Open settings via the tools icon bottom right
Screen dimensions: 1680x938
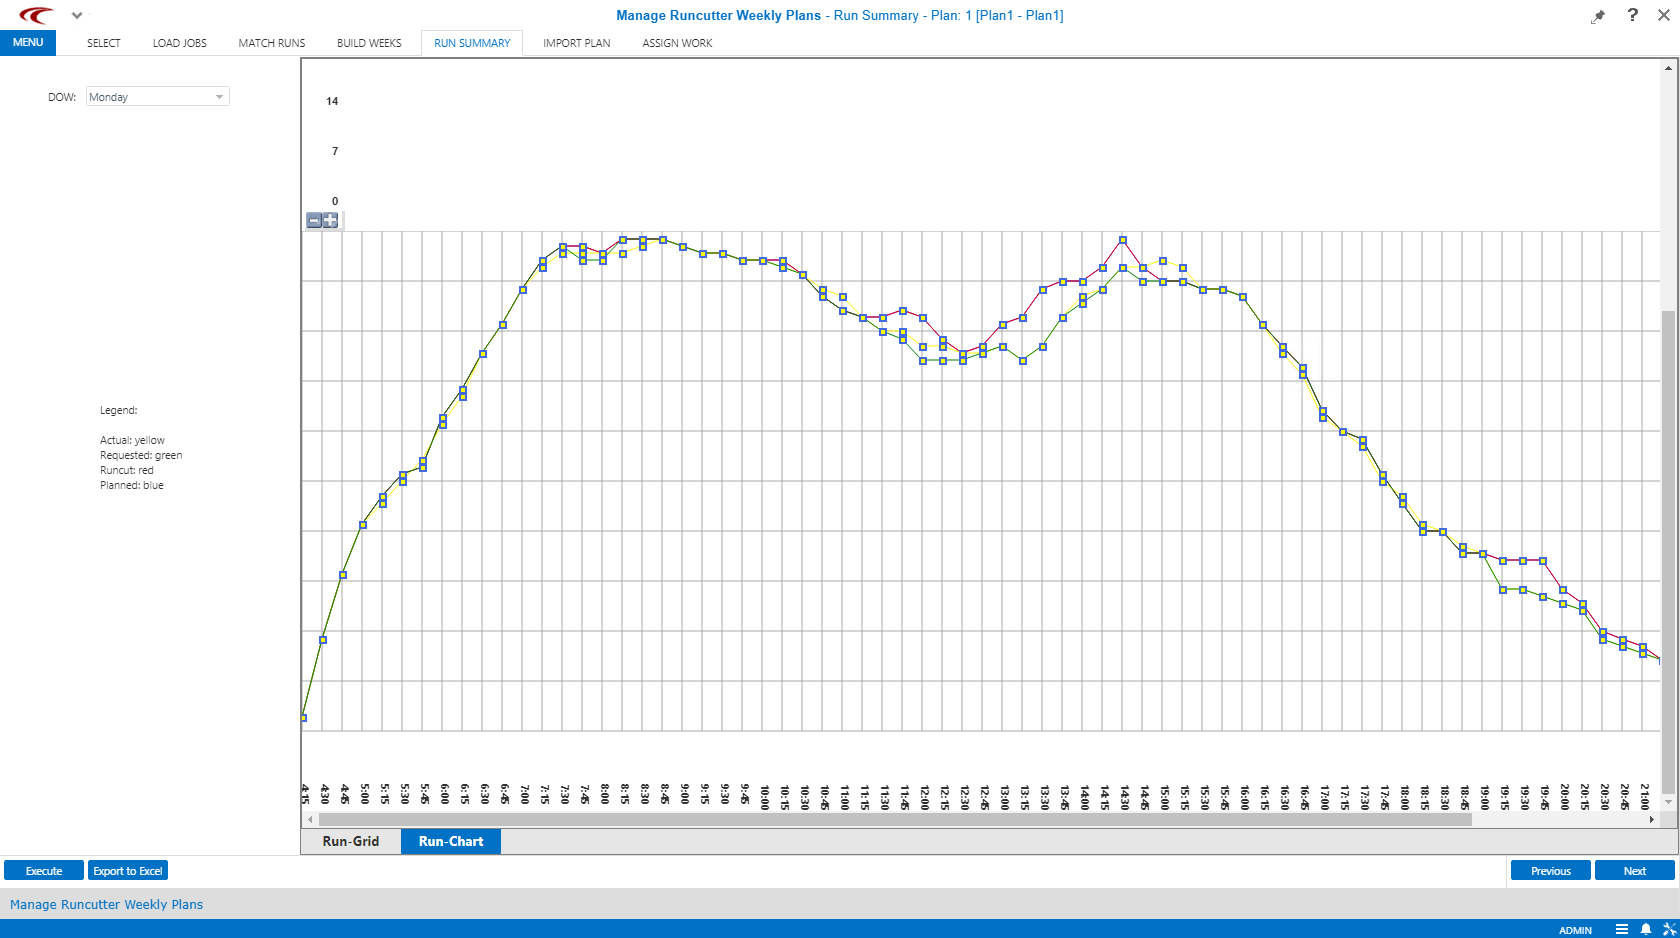click(x=1668, y=929)
